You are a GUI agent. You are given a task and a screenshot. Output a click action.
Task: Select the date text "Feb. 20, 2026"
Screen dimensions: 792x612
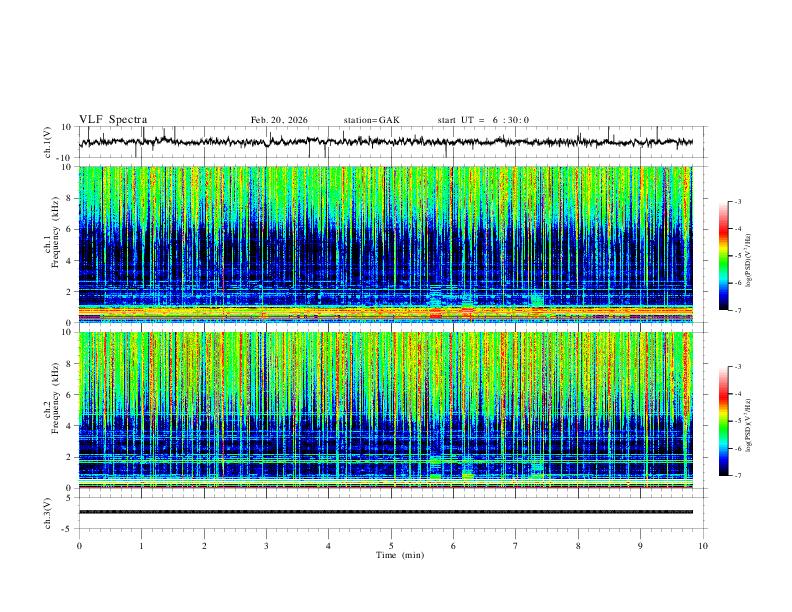279,120
